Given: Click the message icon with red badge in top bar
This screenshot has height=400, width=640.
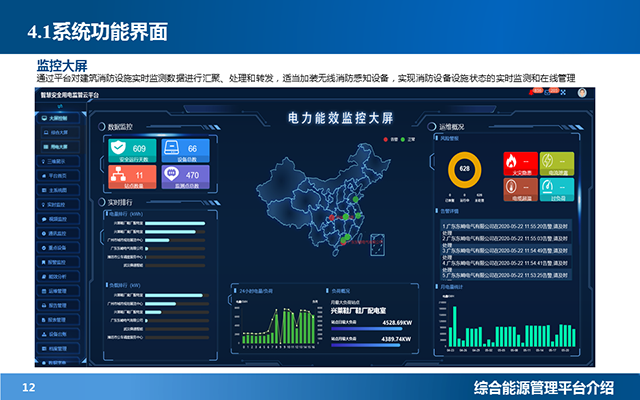Looking at the screenshot, I should click(547, 93).
